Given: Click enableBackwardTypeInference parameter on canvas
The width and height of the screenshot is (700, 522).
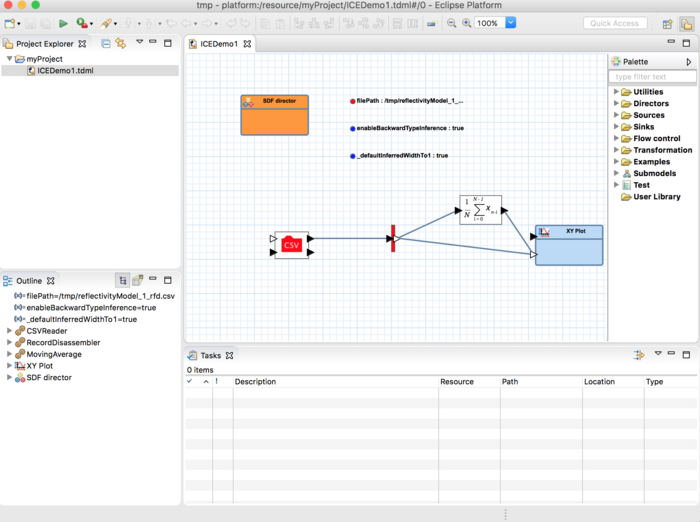Looking at the screenshot, I should click(x=407, y=128).
